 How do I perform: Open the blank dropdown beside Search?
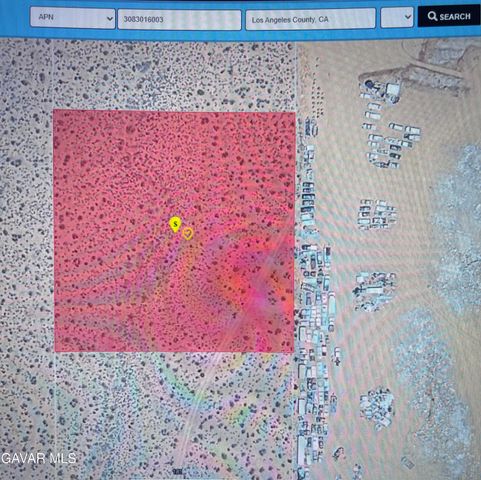click(397, 17)
